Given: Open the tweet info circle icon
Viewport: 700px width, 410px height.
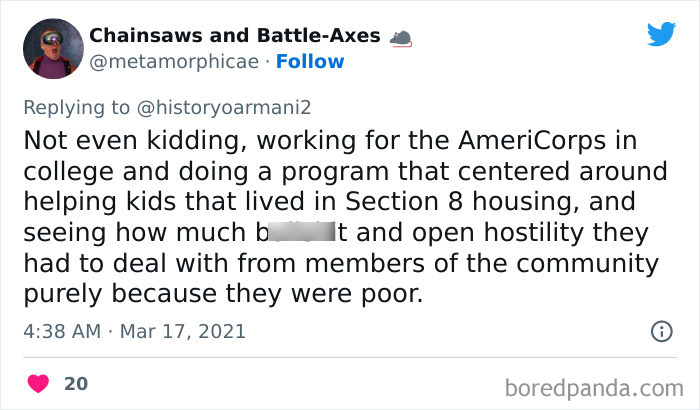Looking at the screenshot, I should [661, 331].
